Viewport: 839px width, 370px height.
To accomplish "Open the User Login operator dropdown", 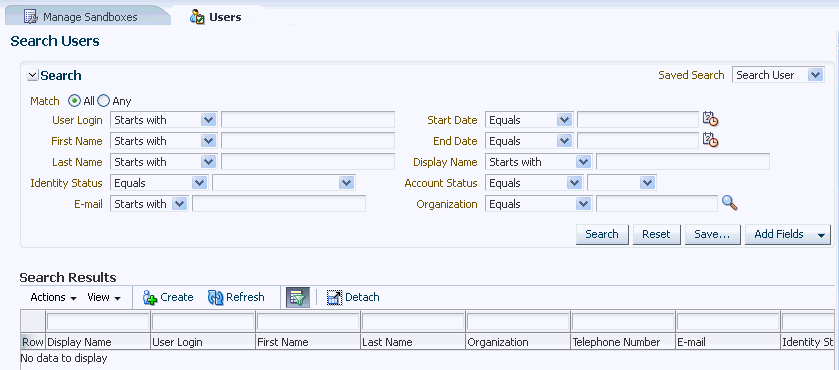I will [x=163, y=120].
